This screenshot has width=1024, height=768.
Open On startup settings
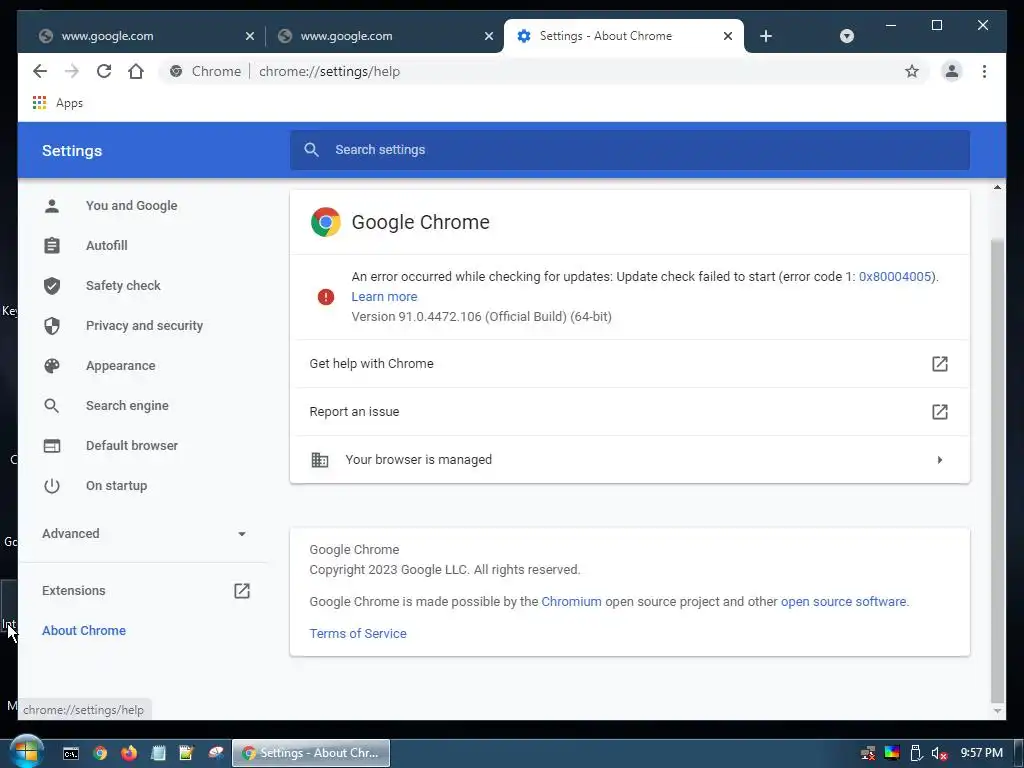116,485
